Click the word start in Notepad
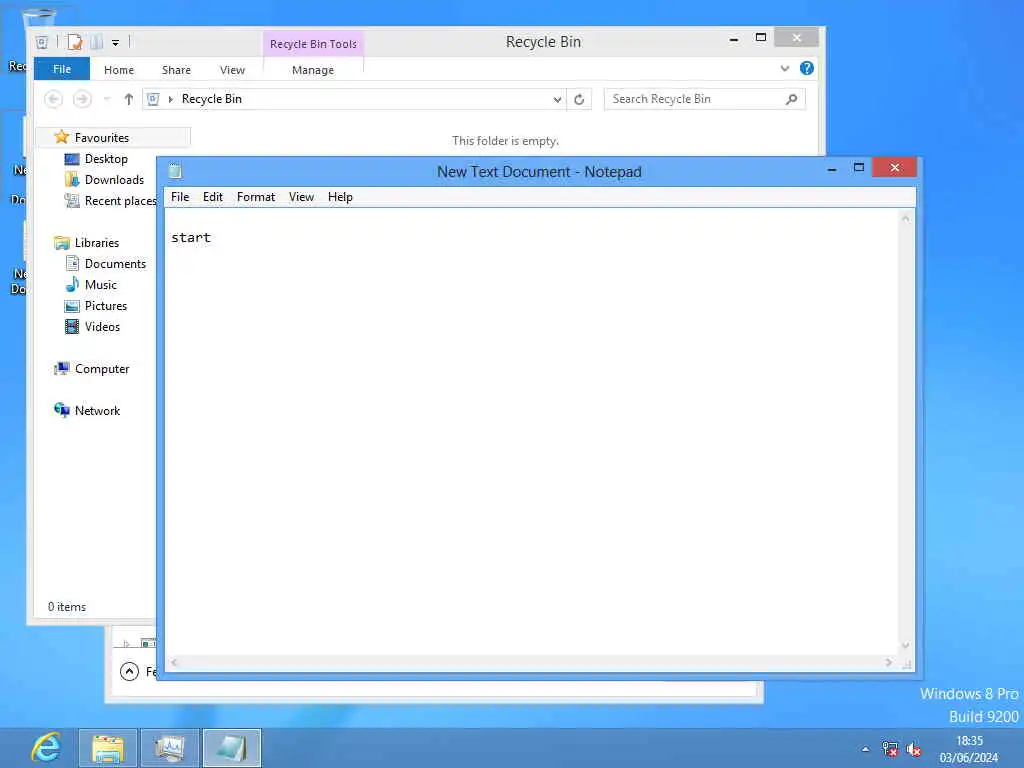Image resolution: width=1024 pixels, height=768 pixels. 191,238
